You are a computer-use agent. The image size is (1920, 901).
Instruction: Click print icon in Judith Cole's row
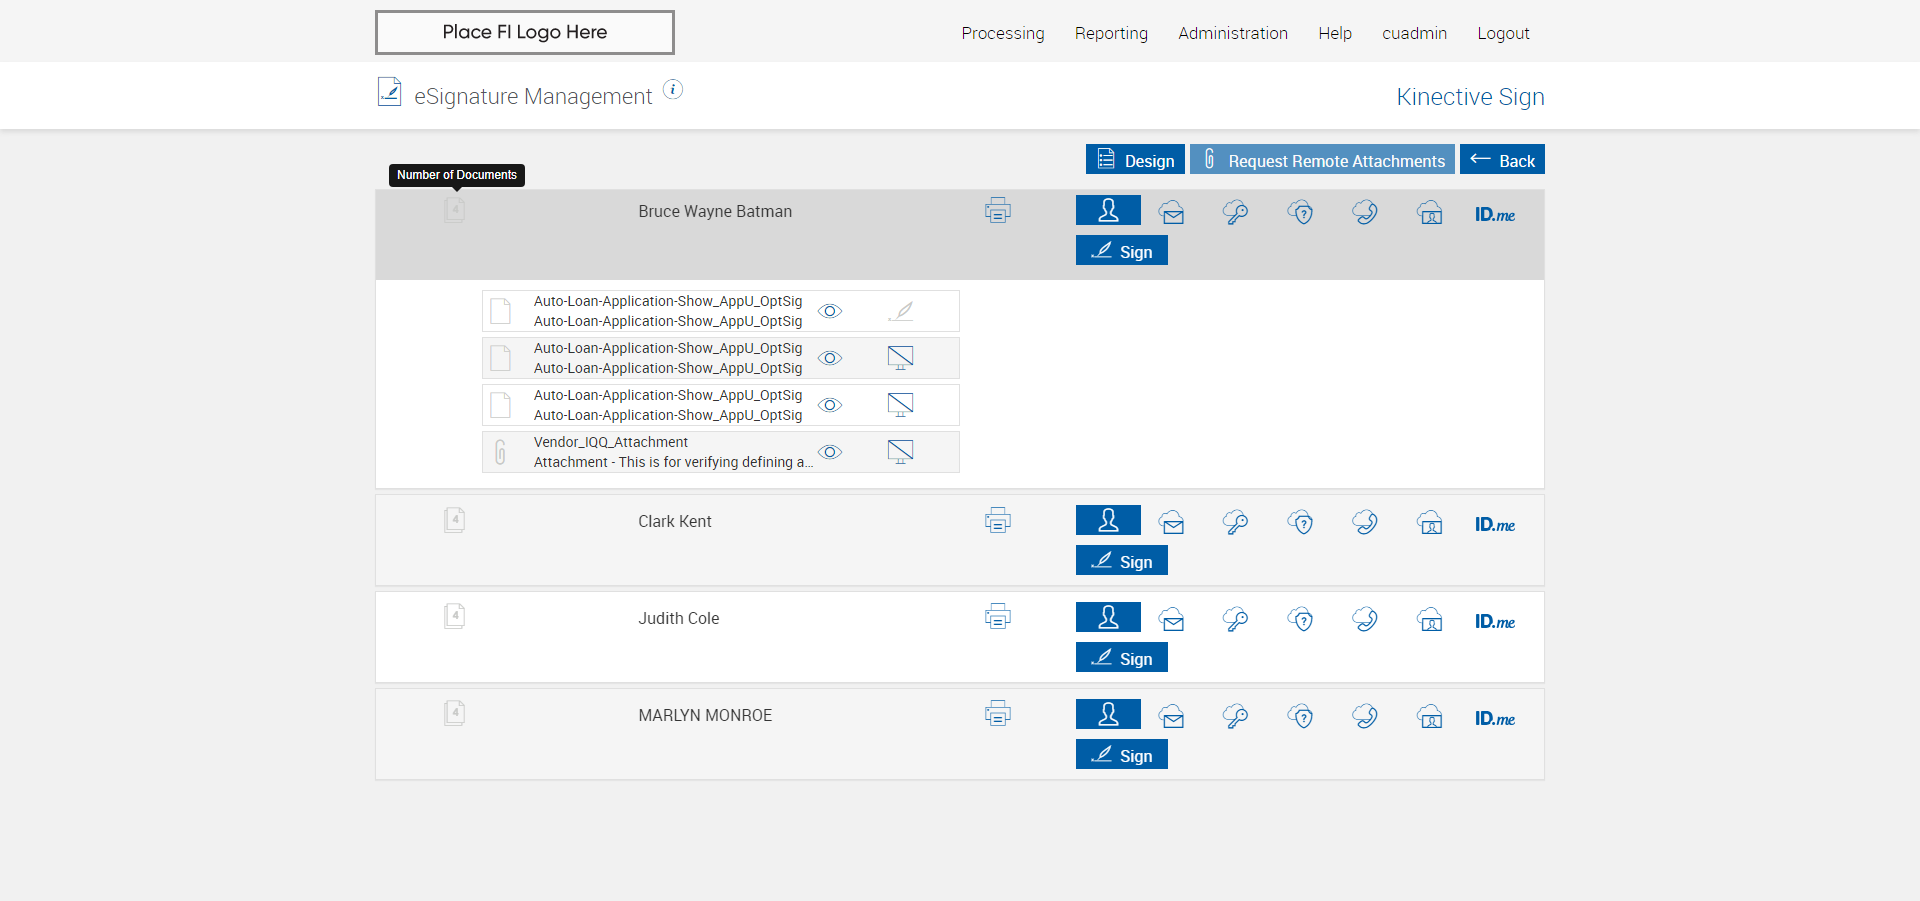tap(998, 618)
